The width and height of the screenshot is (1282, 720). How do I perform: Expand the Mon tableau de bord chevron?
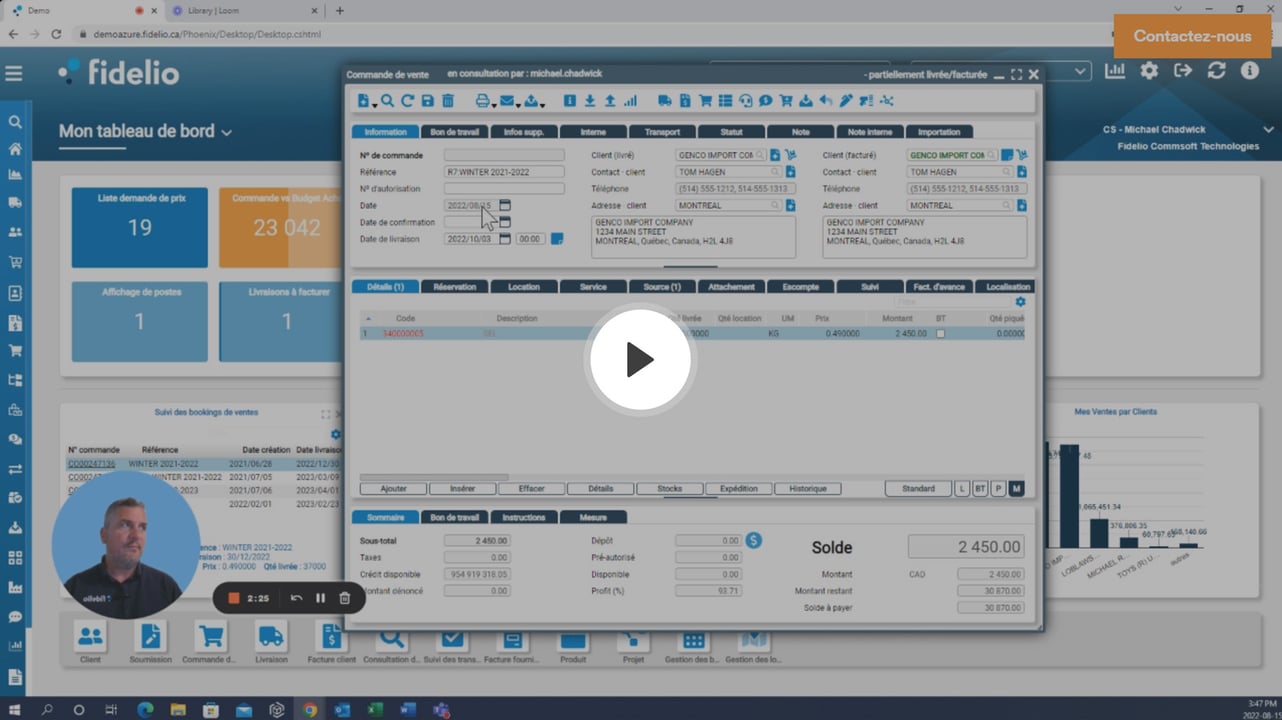coord(227,133)
